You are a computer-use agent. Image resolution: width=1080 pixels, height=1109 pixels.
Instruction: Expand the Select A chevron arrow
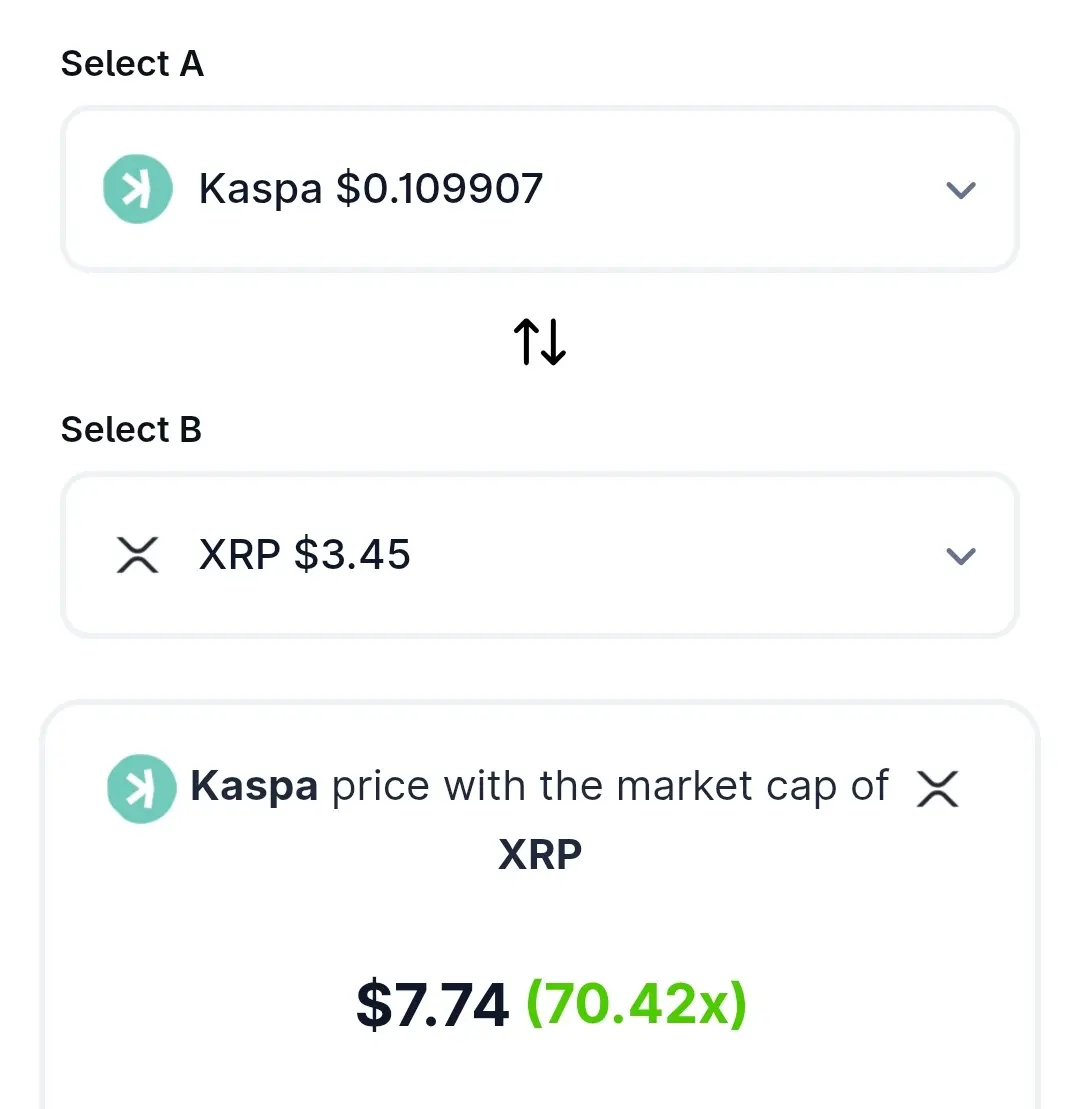pyautogui.click(x=960, y=190)
